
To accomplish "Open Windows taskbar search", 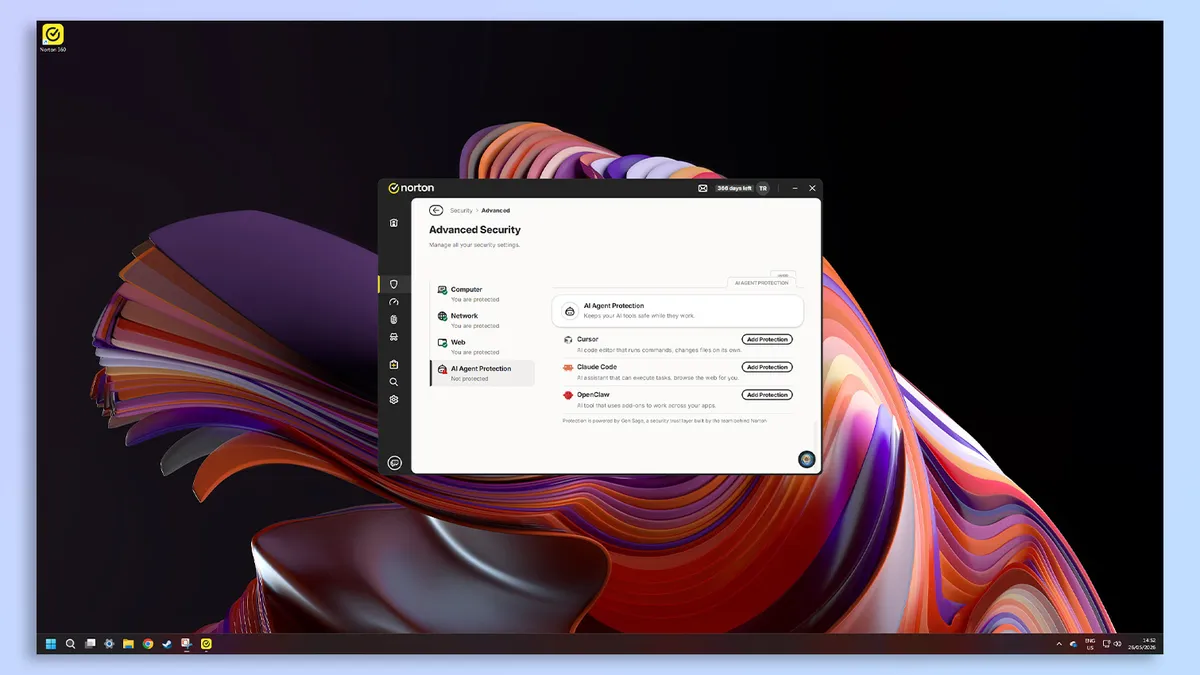I will click(x=70, y=644).
